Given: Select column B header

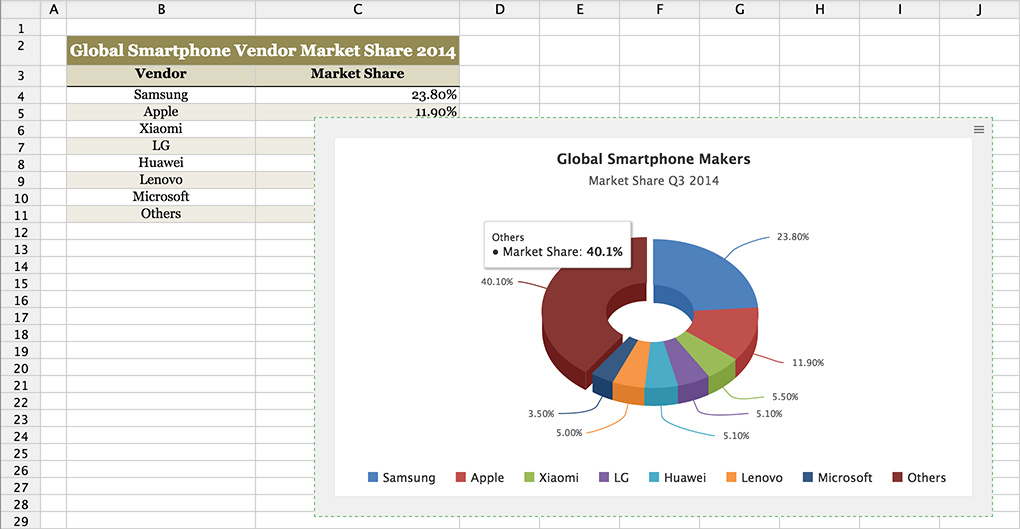Looking at the screenshot, I should pyautogui.click(x=161, y=9).
